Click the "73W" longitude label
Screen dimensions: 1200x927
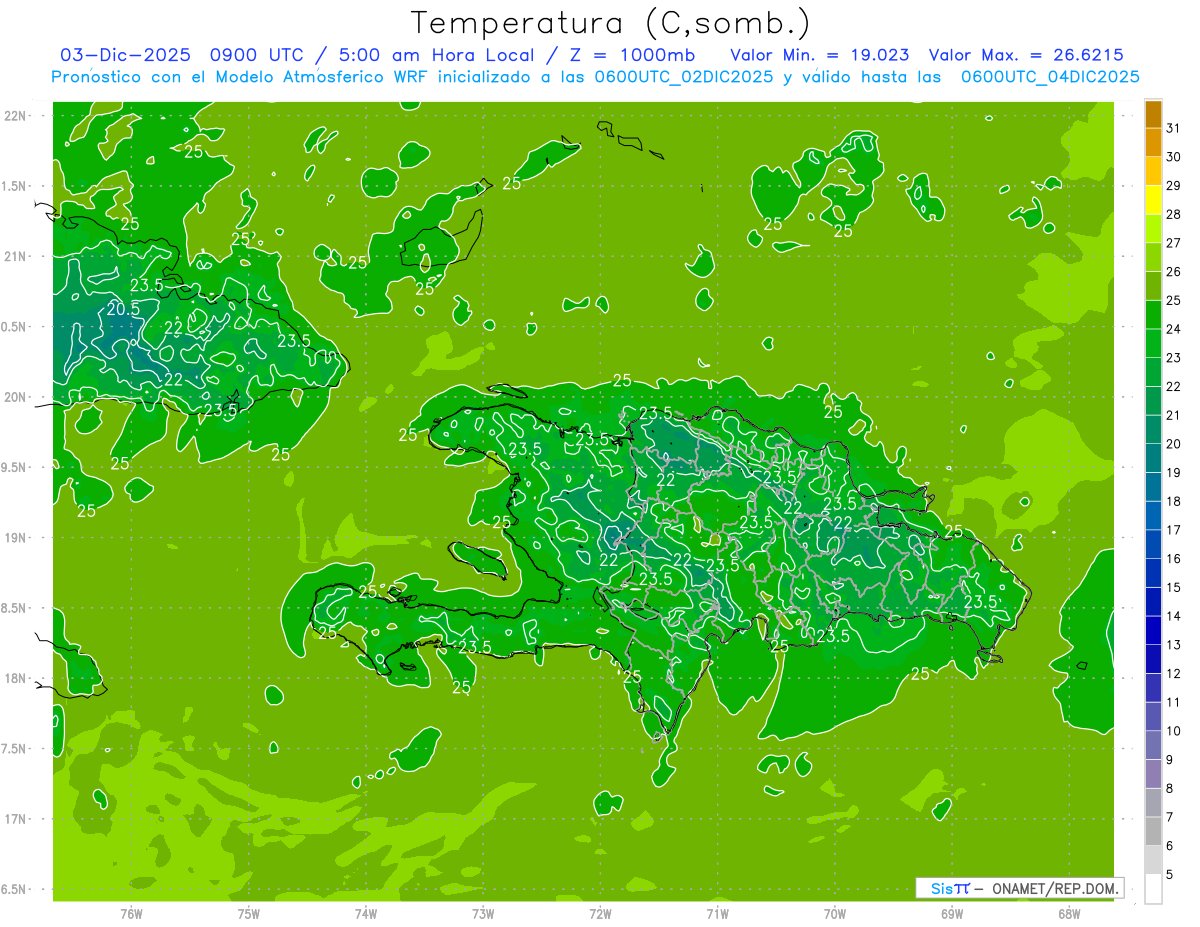(x=483, y=914)
